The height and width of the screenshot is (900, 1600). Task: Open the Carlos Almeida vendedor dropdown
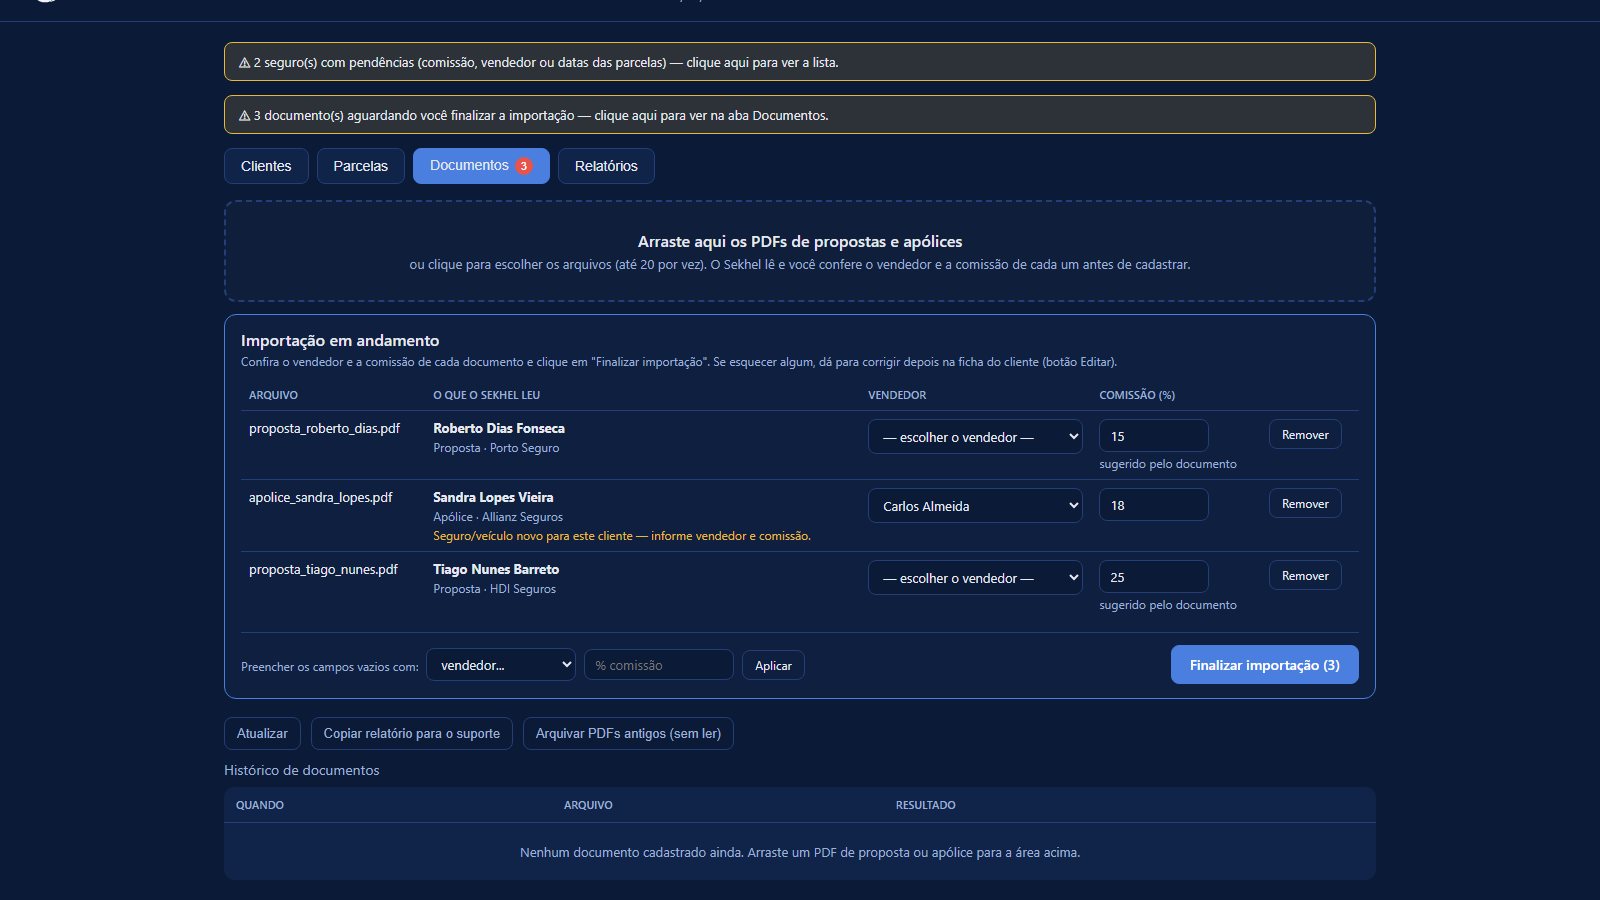(x=975, y=506)
